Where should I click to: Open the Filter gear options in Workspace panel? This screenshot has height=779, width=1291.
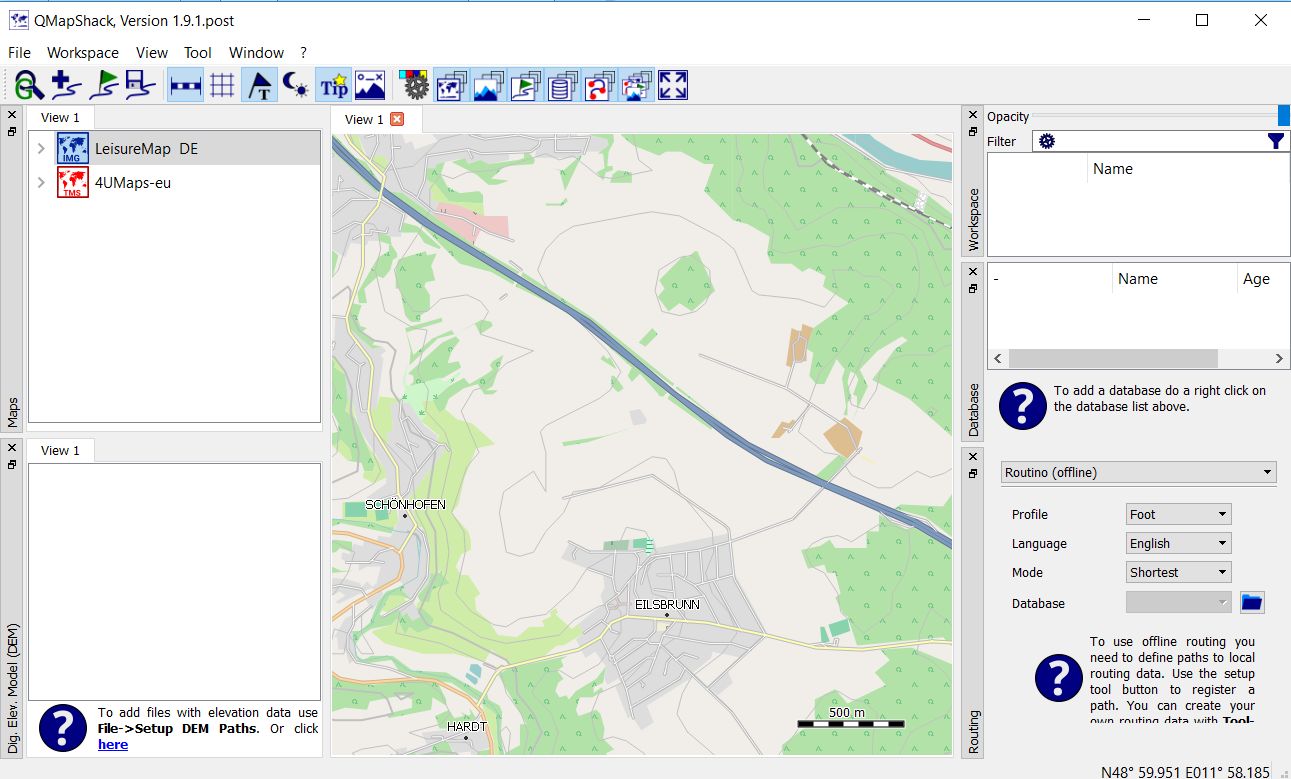coord(1046,141)
